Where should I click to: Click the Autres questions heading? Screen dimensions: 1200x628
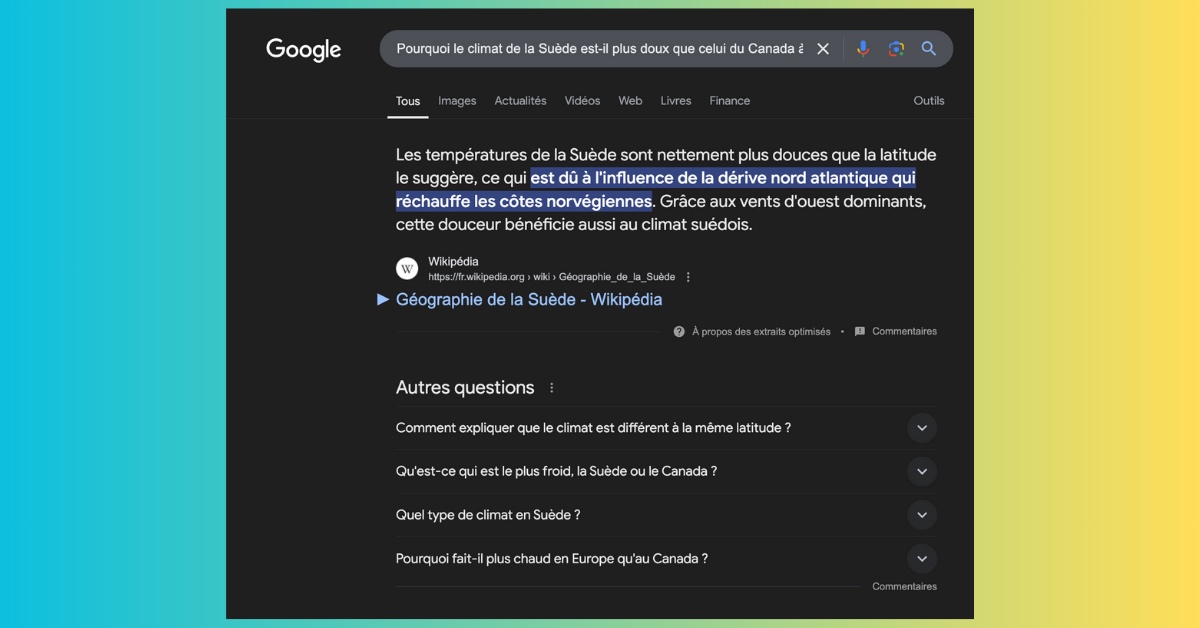click(465, 388)
